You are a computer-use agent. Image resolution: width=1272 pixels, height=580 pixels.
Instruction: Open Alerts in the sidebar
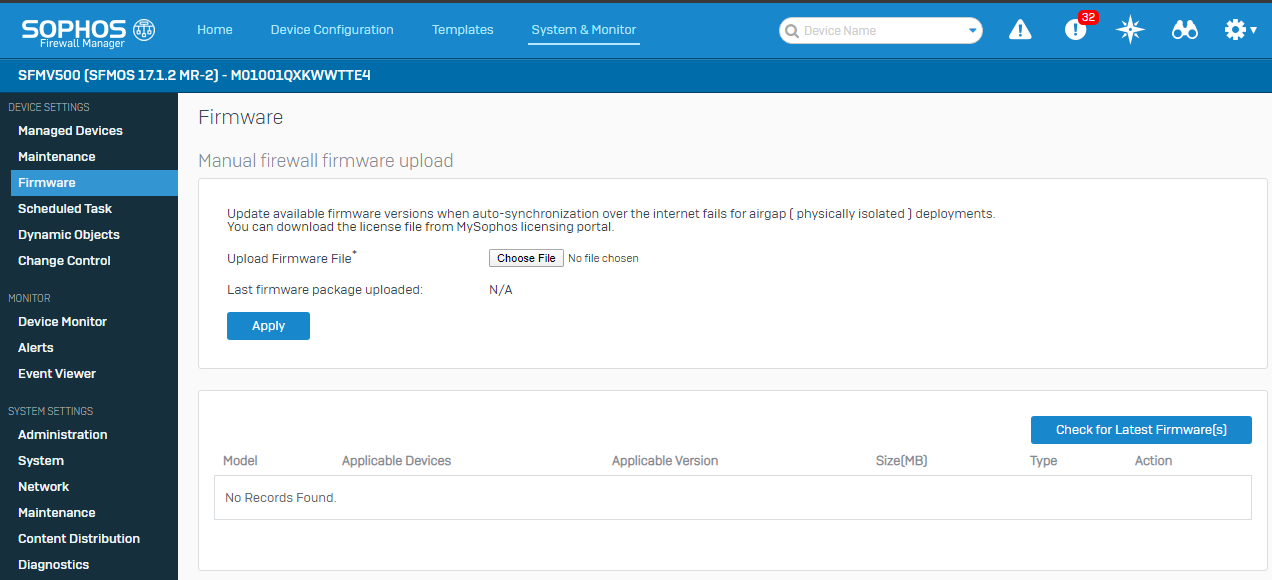pyautogui.click(x=36, y=348)
